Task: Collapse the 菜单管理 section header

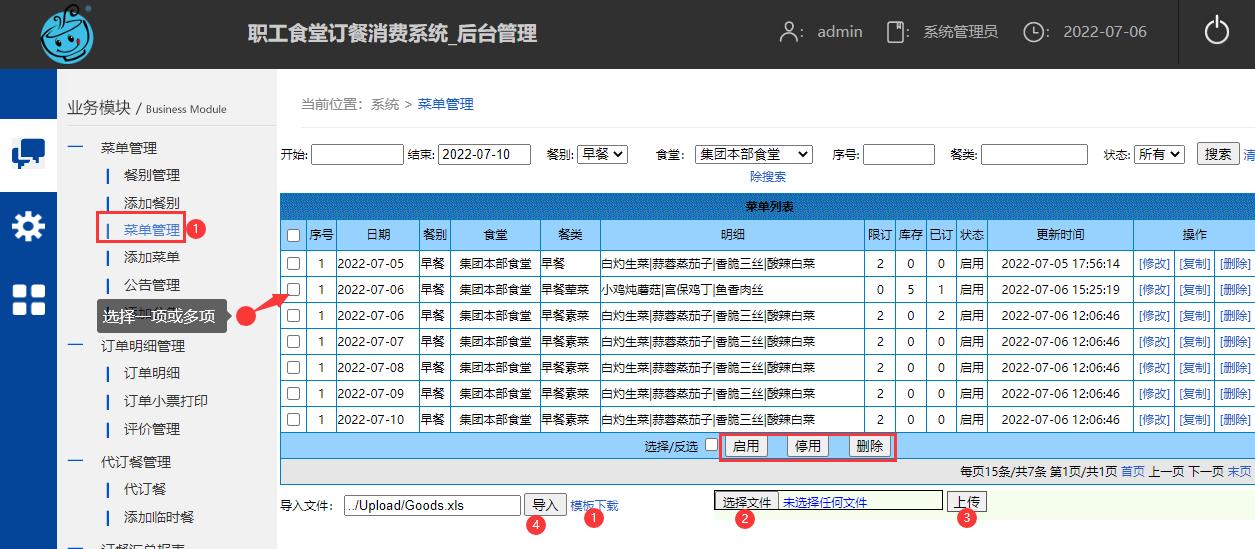Action: [x=129, y=148]
